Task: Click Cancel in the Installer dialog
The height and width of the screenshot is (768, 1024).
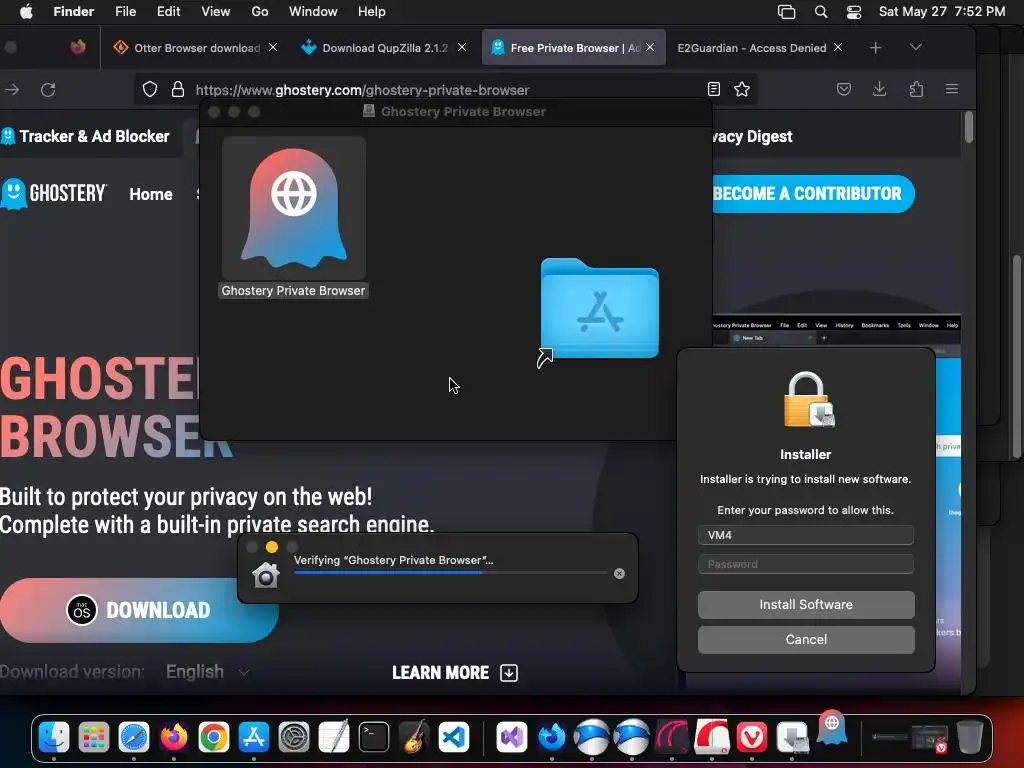Action: tap(806, 639)
